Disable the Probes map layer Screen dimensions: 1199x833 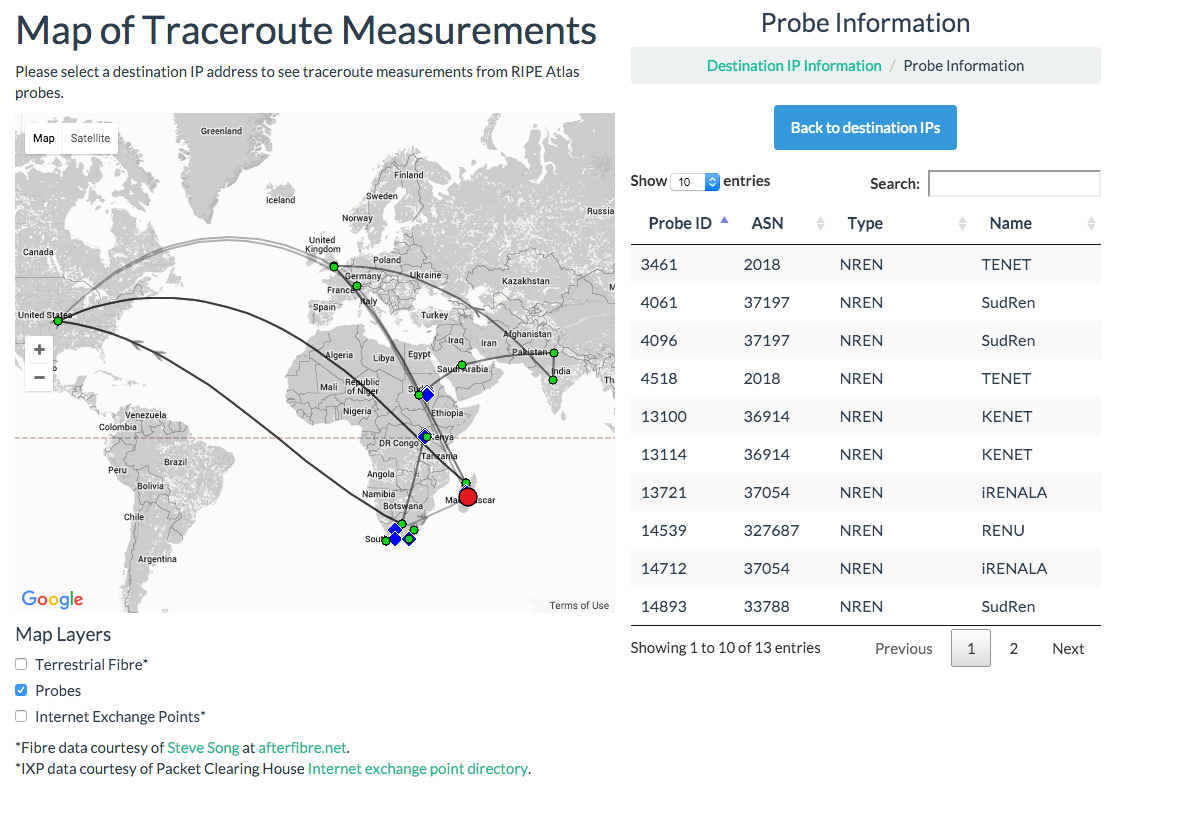21,690
